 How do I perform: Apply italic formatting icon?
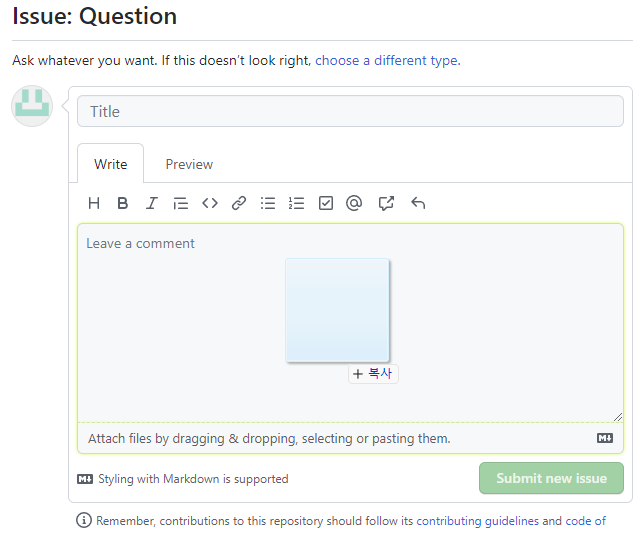click(x=152, y=203)
